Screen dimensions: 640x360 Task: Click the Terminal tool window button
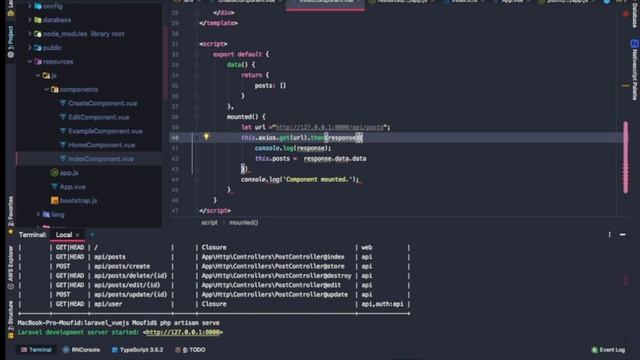pos(36,350)
